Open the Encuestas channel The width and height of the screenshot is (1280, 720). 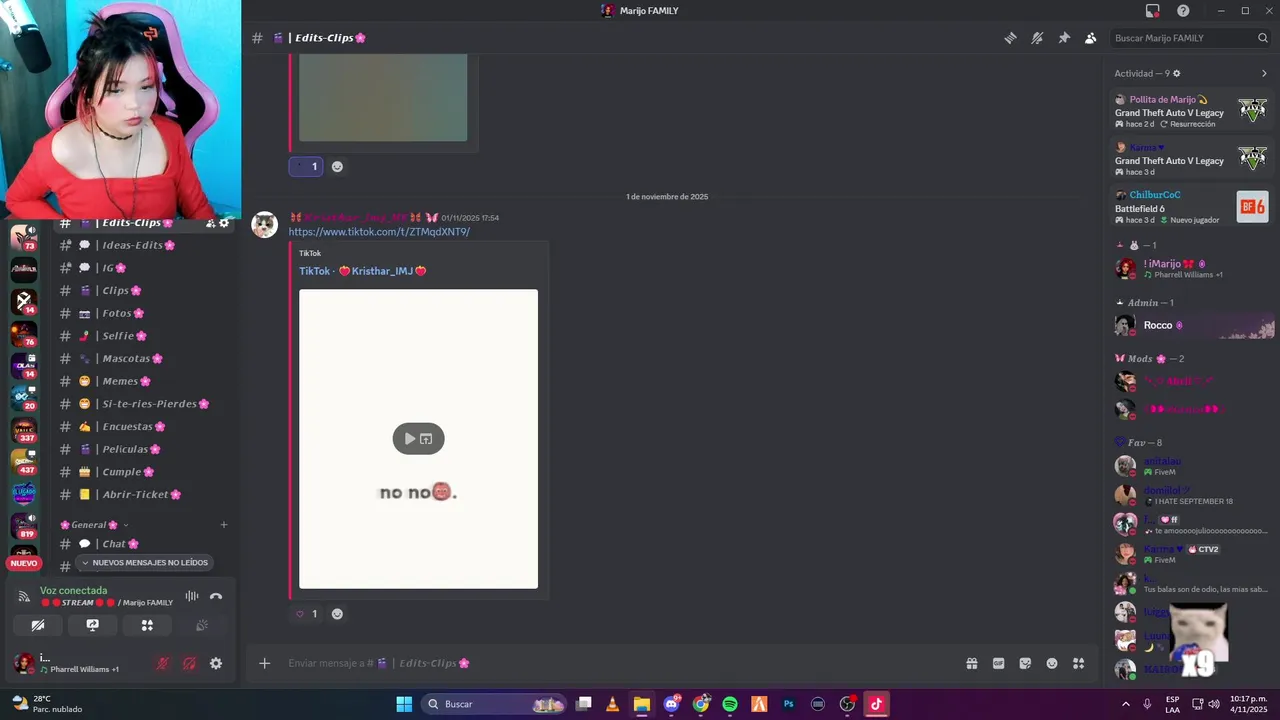pyautogui.click(x=145, y=427)
